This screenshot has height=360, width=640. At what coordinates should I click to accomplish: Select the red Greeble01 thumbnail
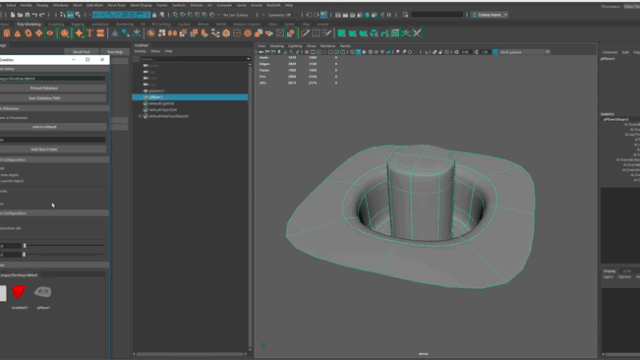[x=19, y=292]
